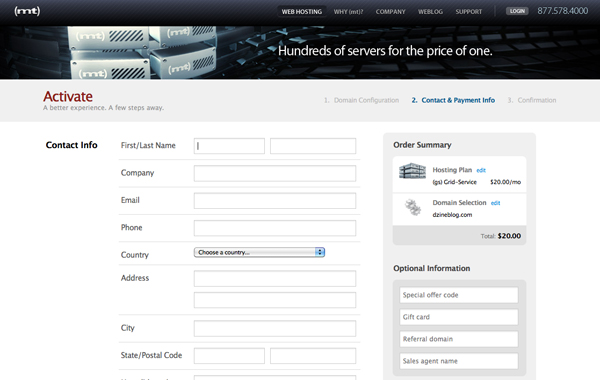Open the WHY (mt)? menu item
The width and height of the screenshot is (600, 380).
348,11
